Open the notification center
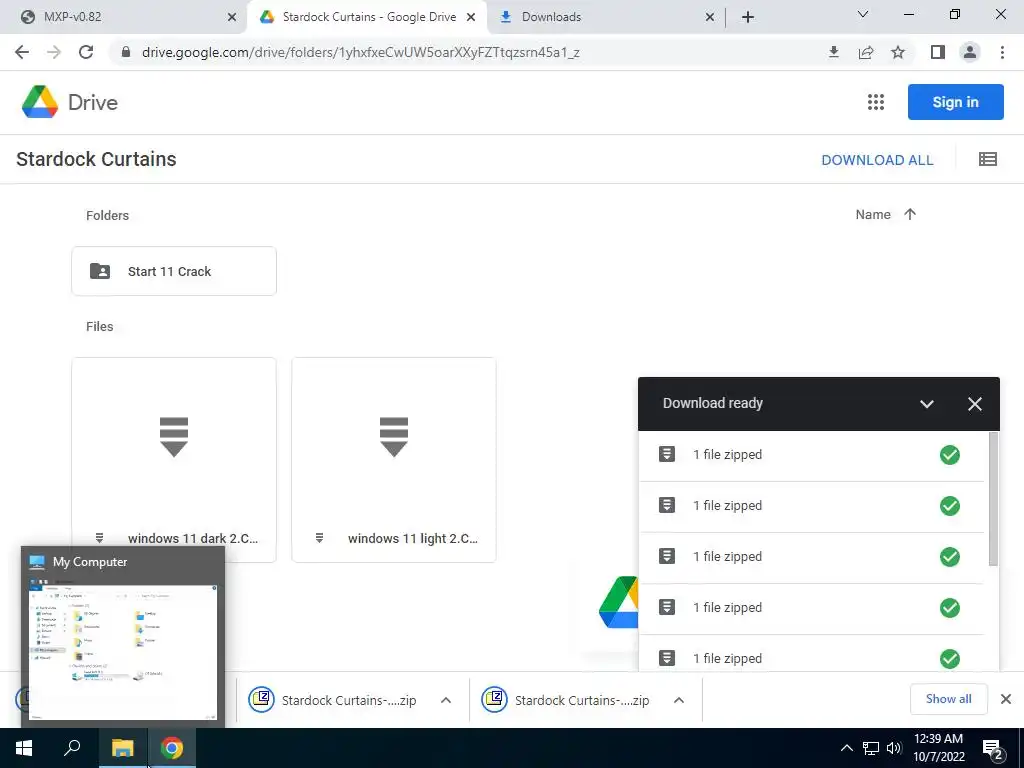 (993, 749)
